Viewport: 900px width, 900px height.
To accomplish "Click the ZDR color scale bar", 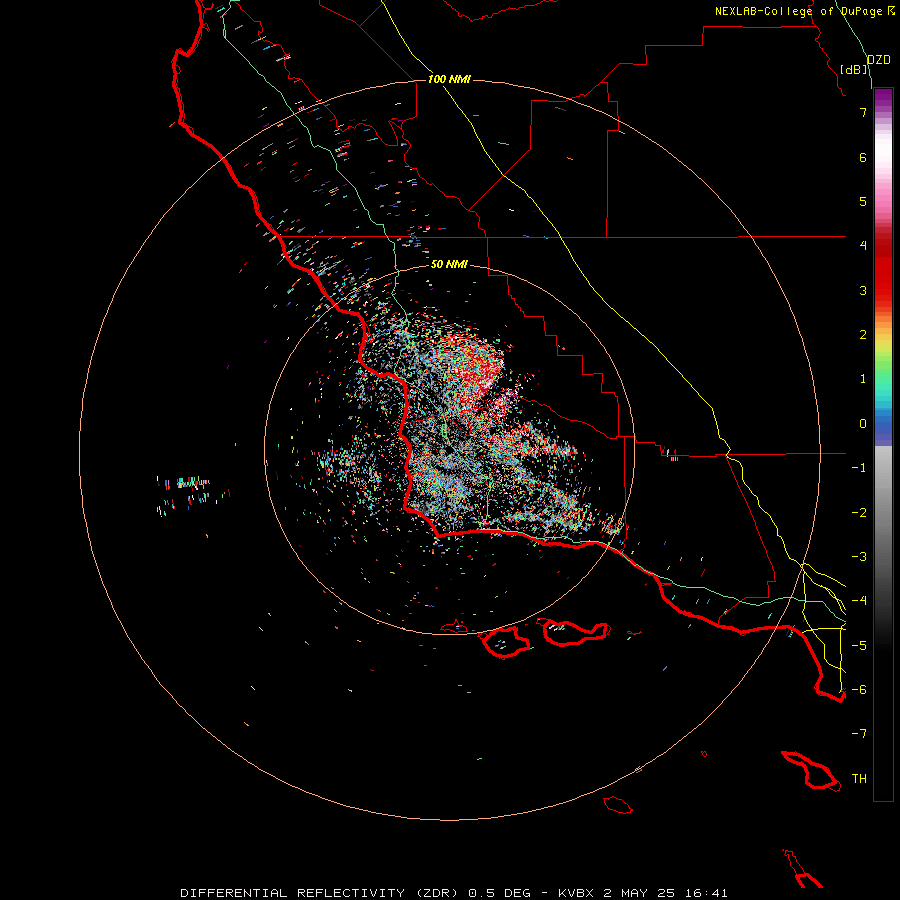I will coord(883,444).
